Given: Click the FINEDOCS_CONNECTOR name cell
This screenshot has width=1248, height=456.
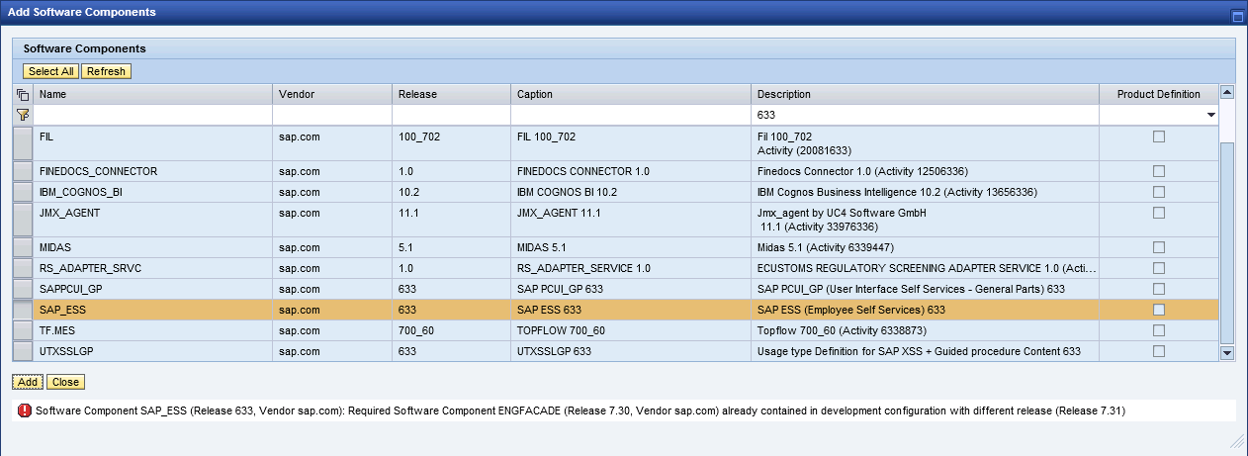Looking at the screenshot, I should coord(153,171).
